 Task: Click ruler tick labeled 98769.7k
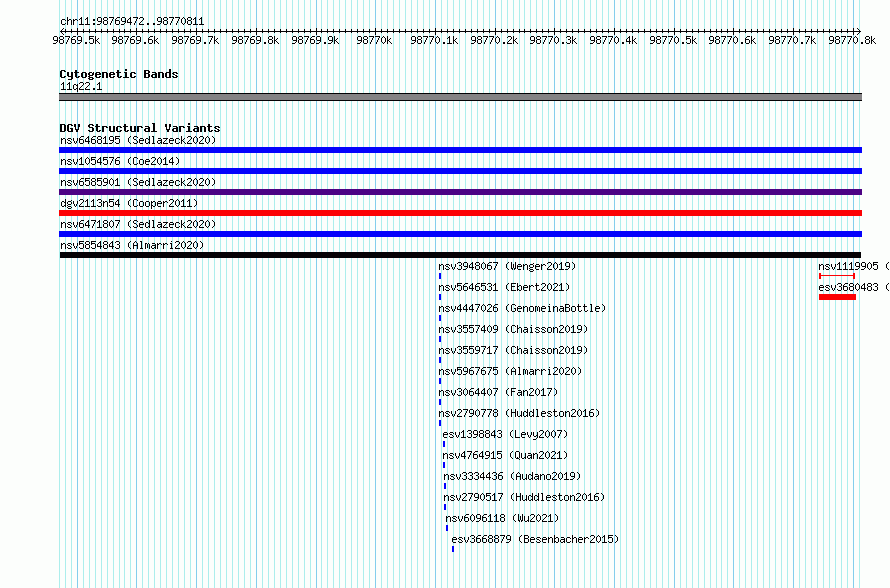195,40
